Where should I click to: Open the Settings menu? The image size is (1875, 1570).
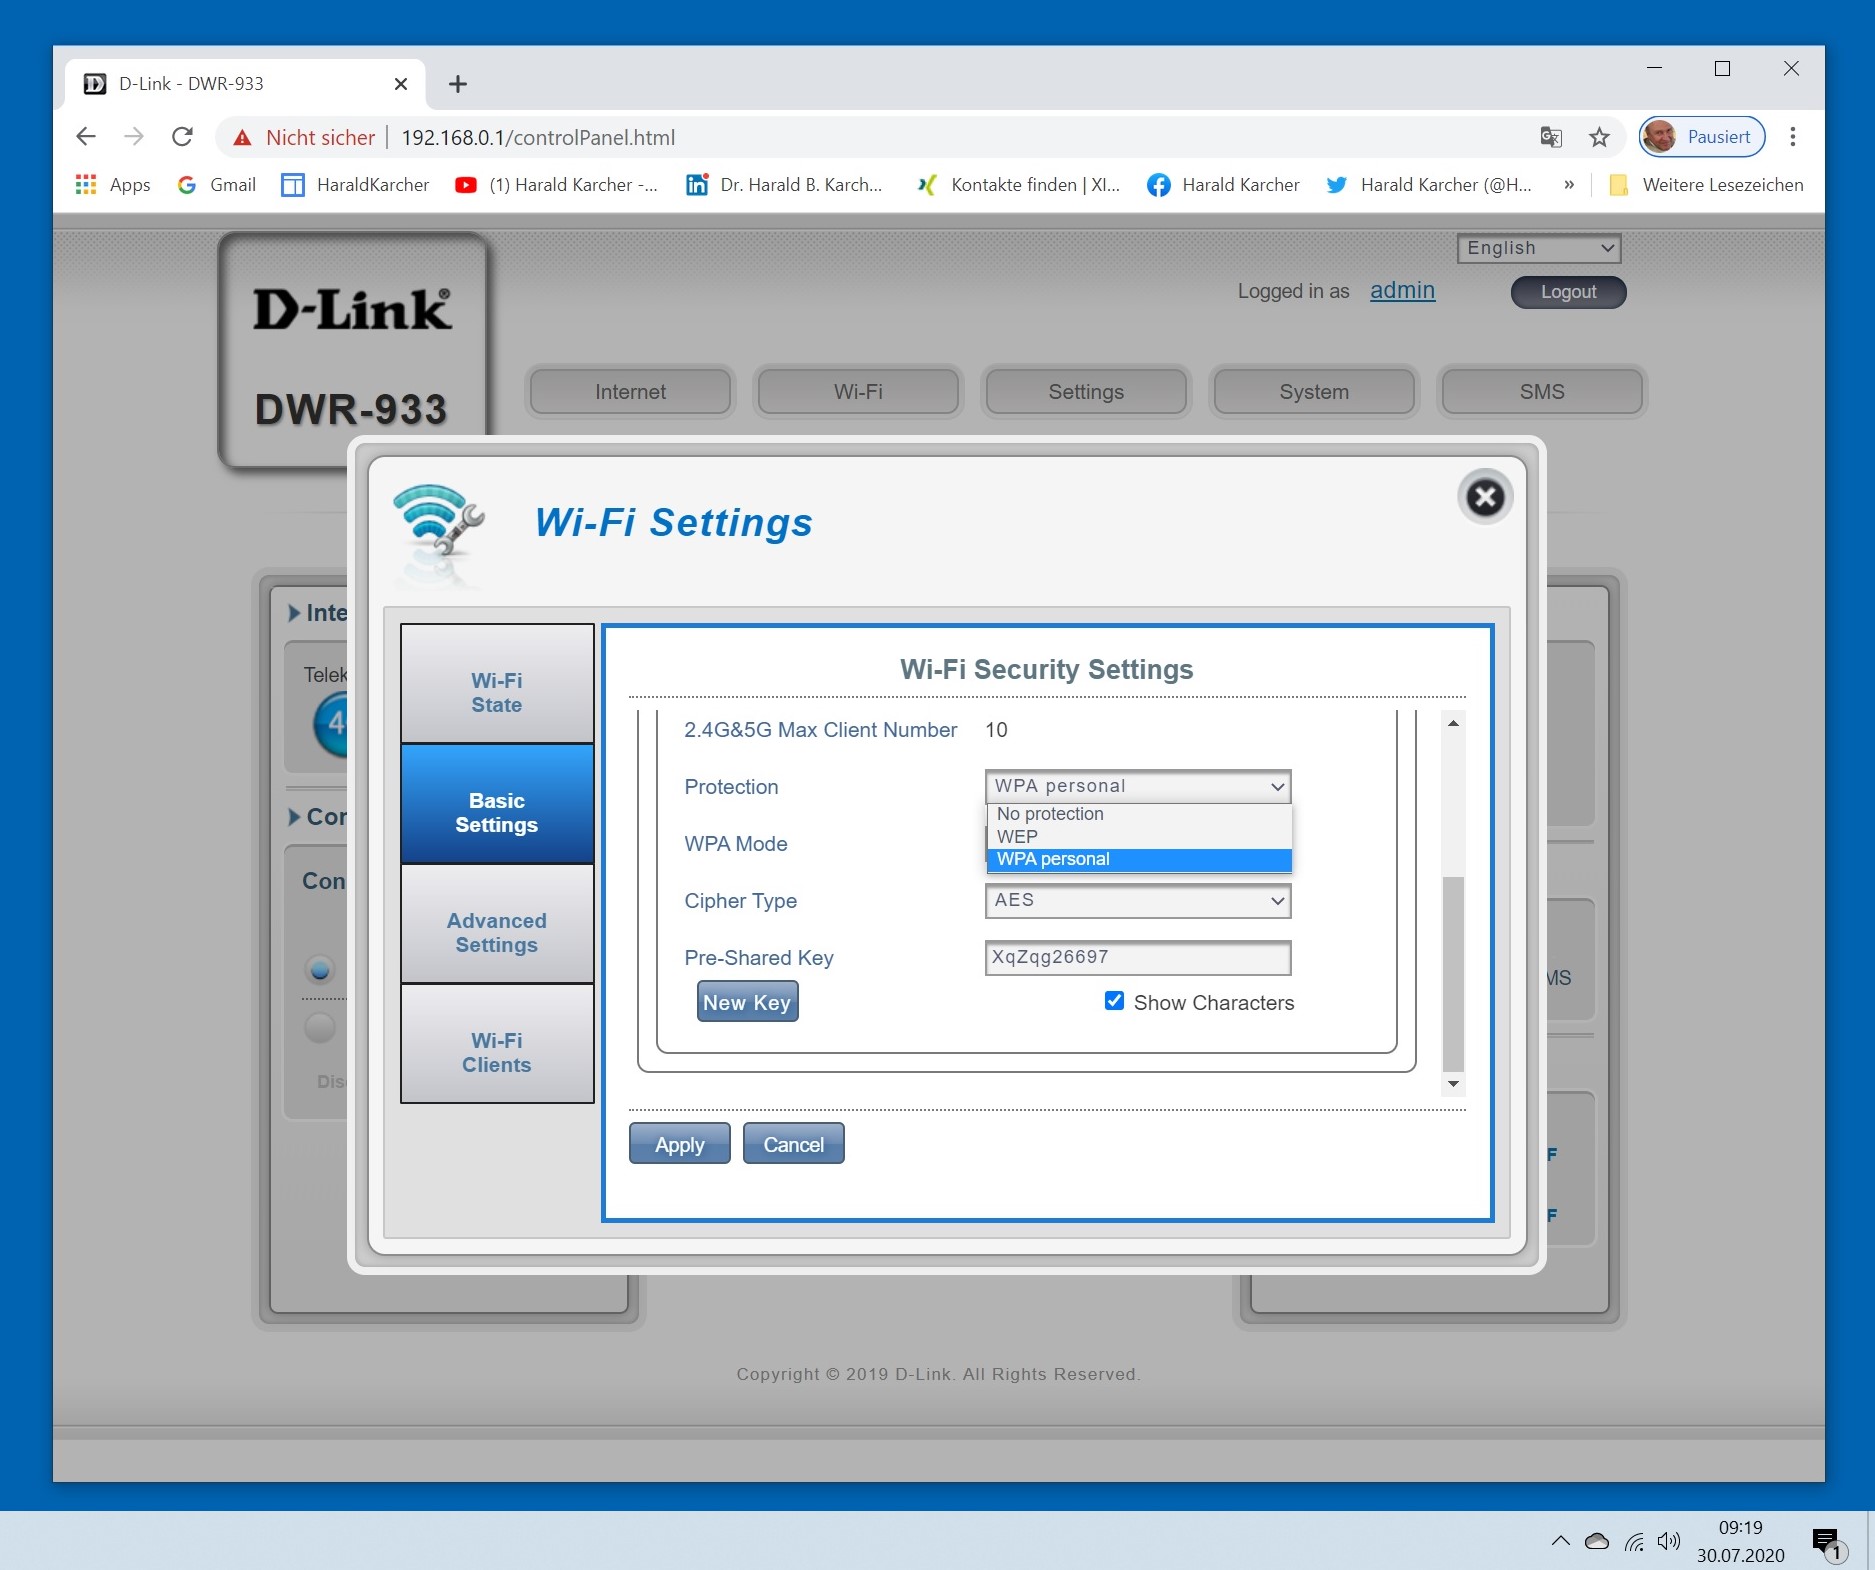(1086, 392)
